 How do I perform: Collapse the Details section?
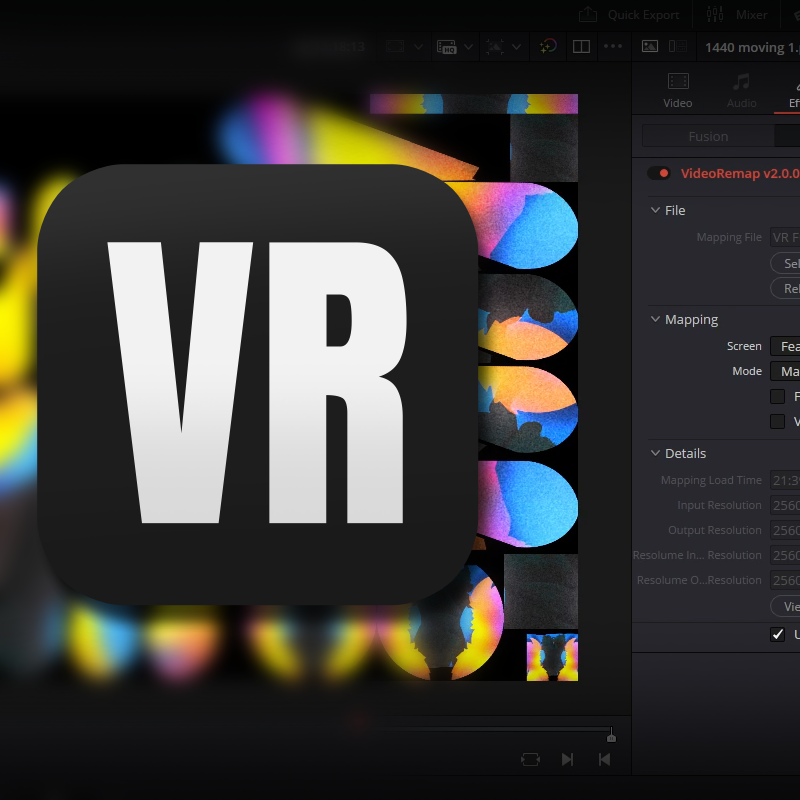655,453
